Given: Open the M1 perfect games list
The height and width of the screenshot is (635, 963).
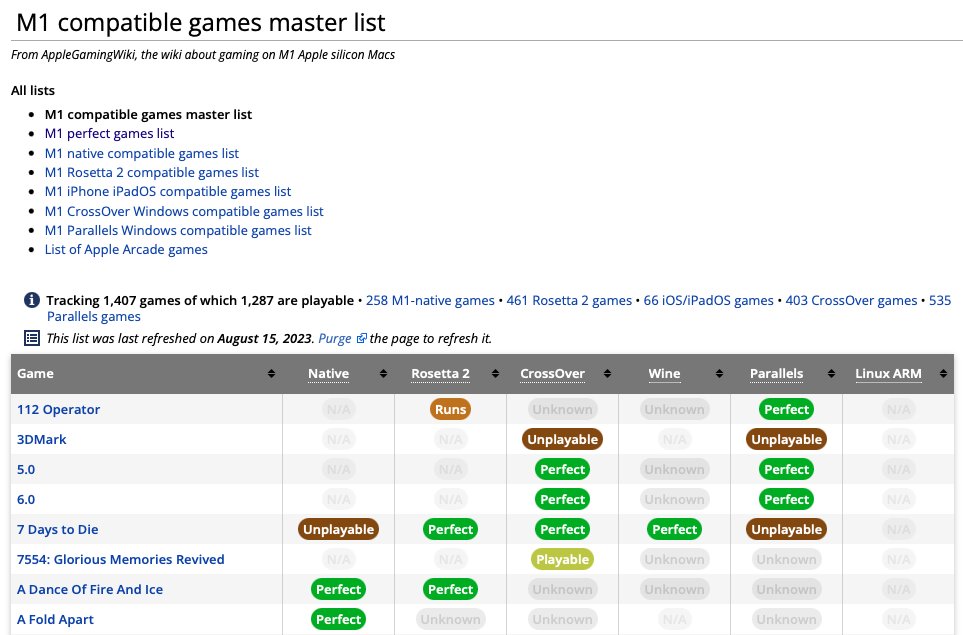Looking at the screenshot, I should pyautogui.click(x=109, y=133).
